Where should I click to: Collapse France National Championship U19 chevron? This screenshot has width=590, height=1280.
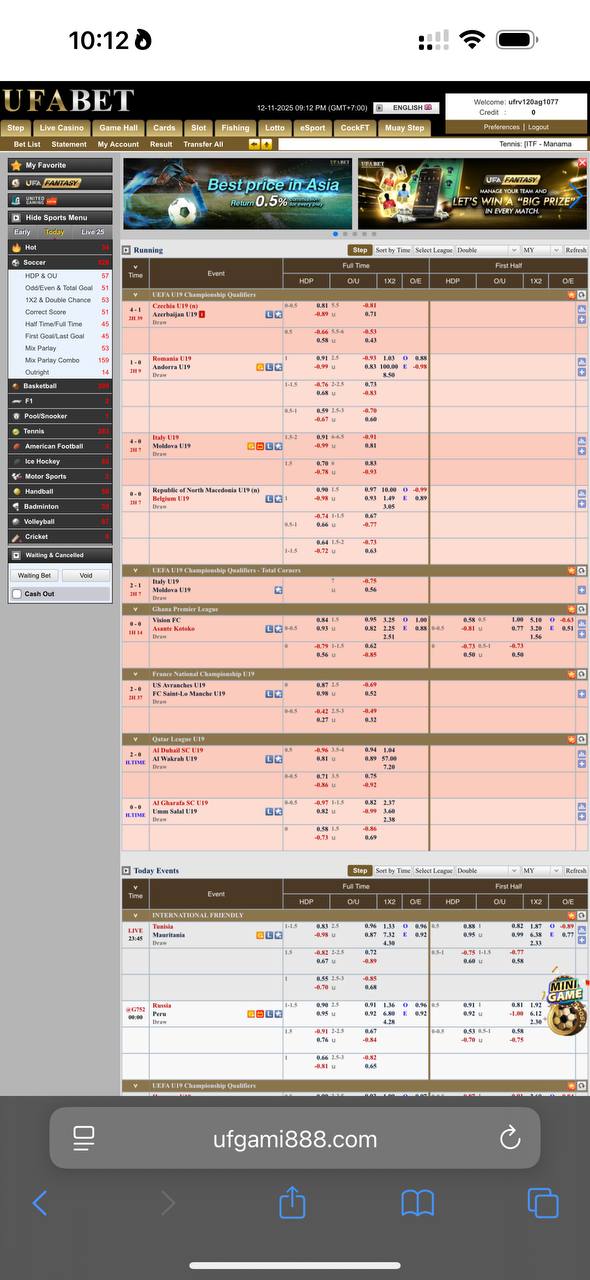tap(136, 674)
